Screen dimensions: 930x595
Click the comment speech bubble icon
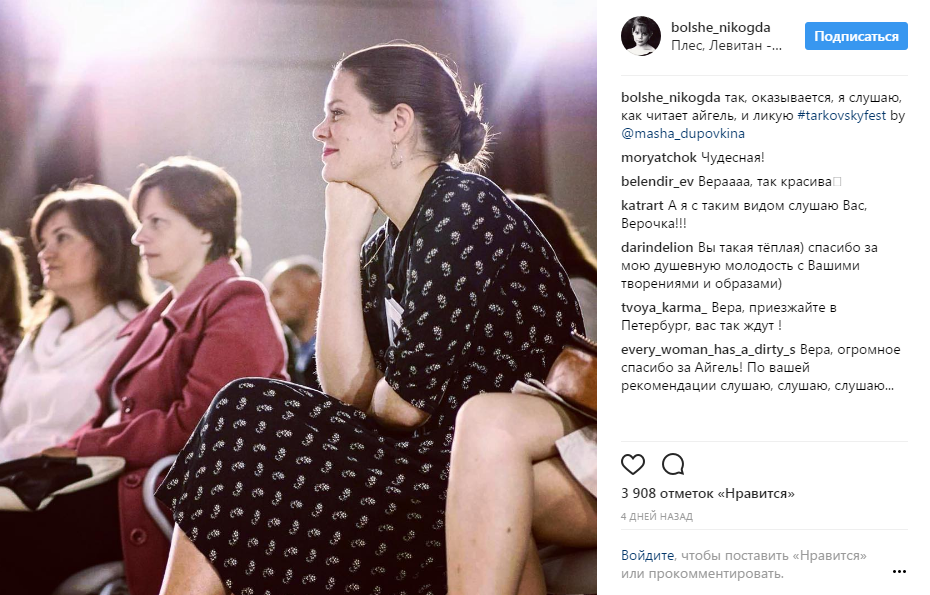673,464
